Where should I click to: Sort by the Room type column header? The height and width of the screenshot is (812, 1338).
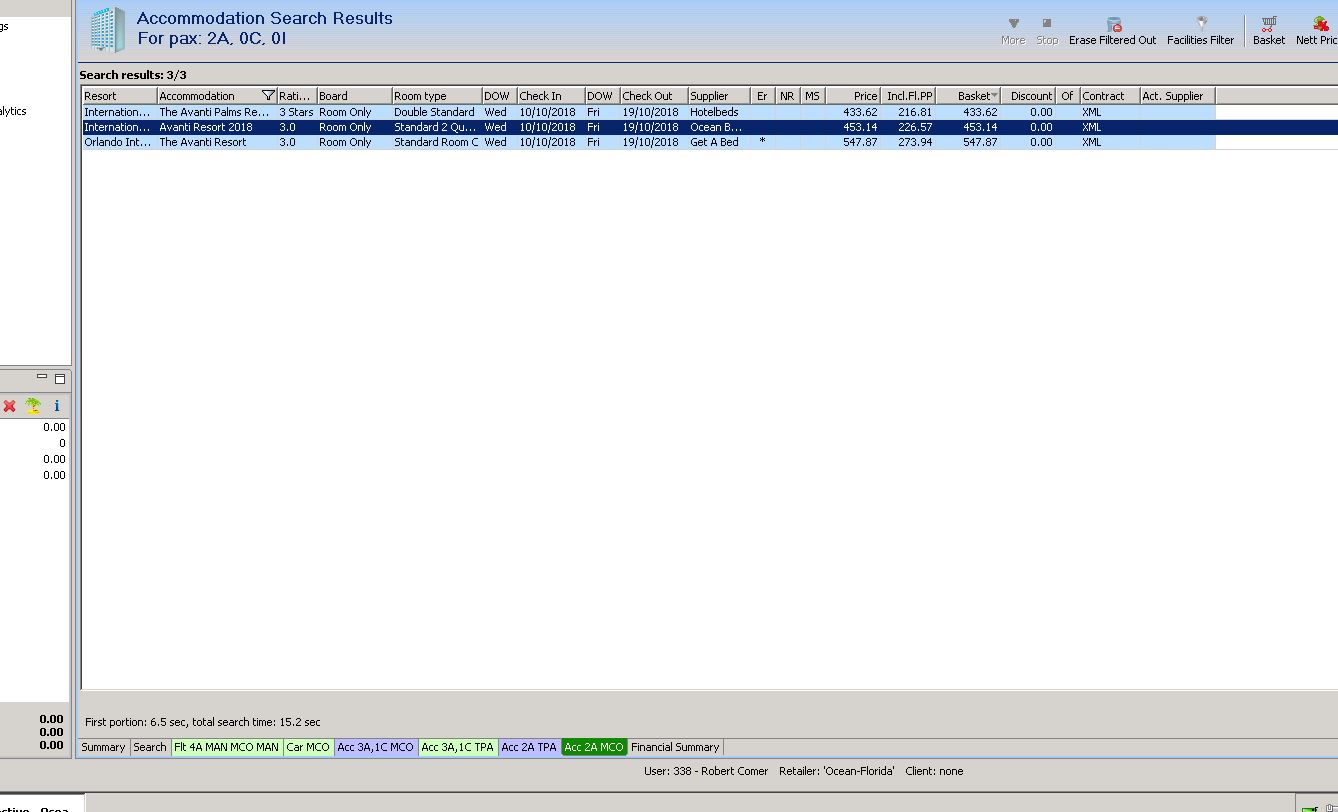(x=436, y=96)
